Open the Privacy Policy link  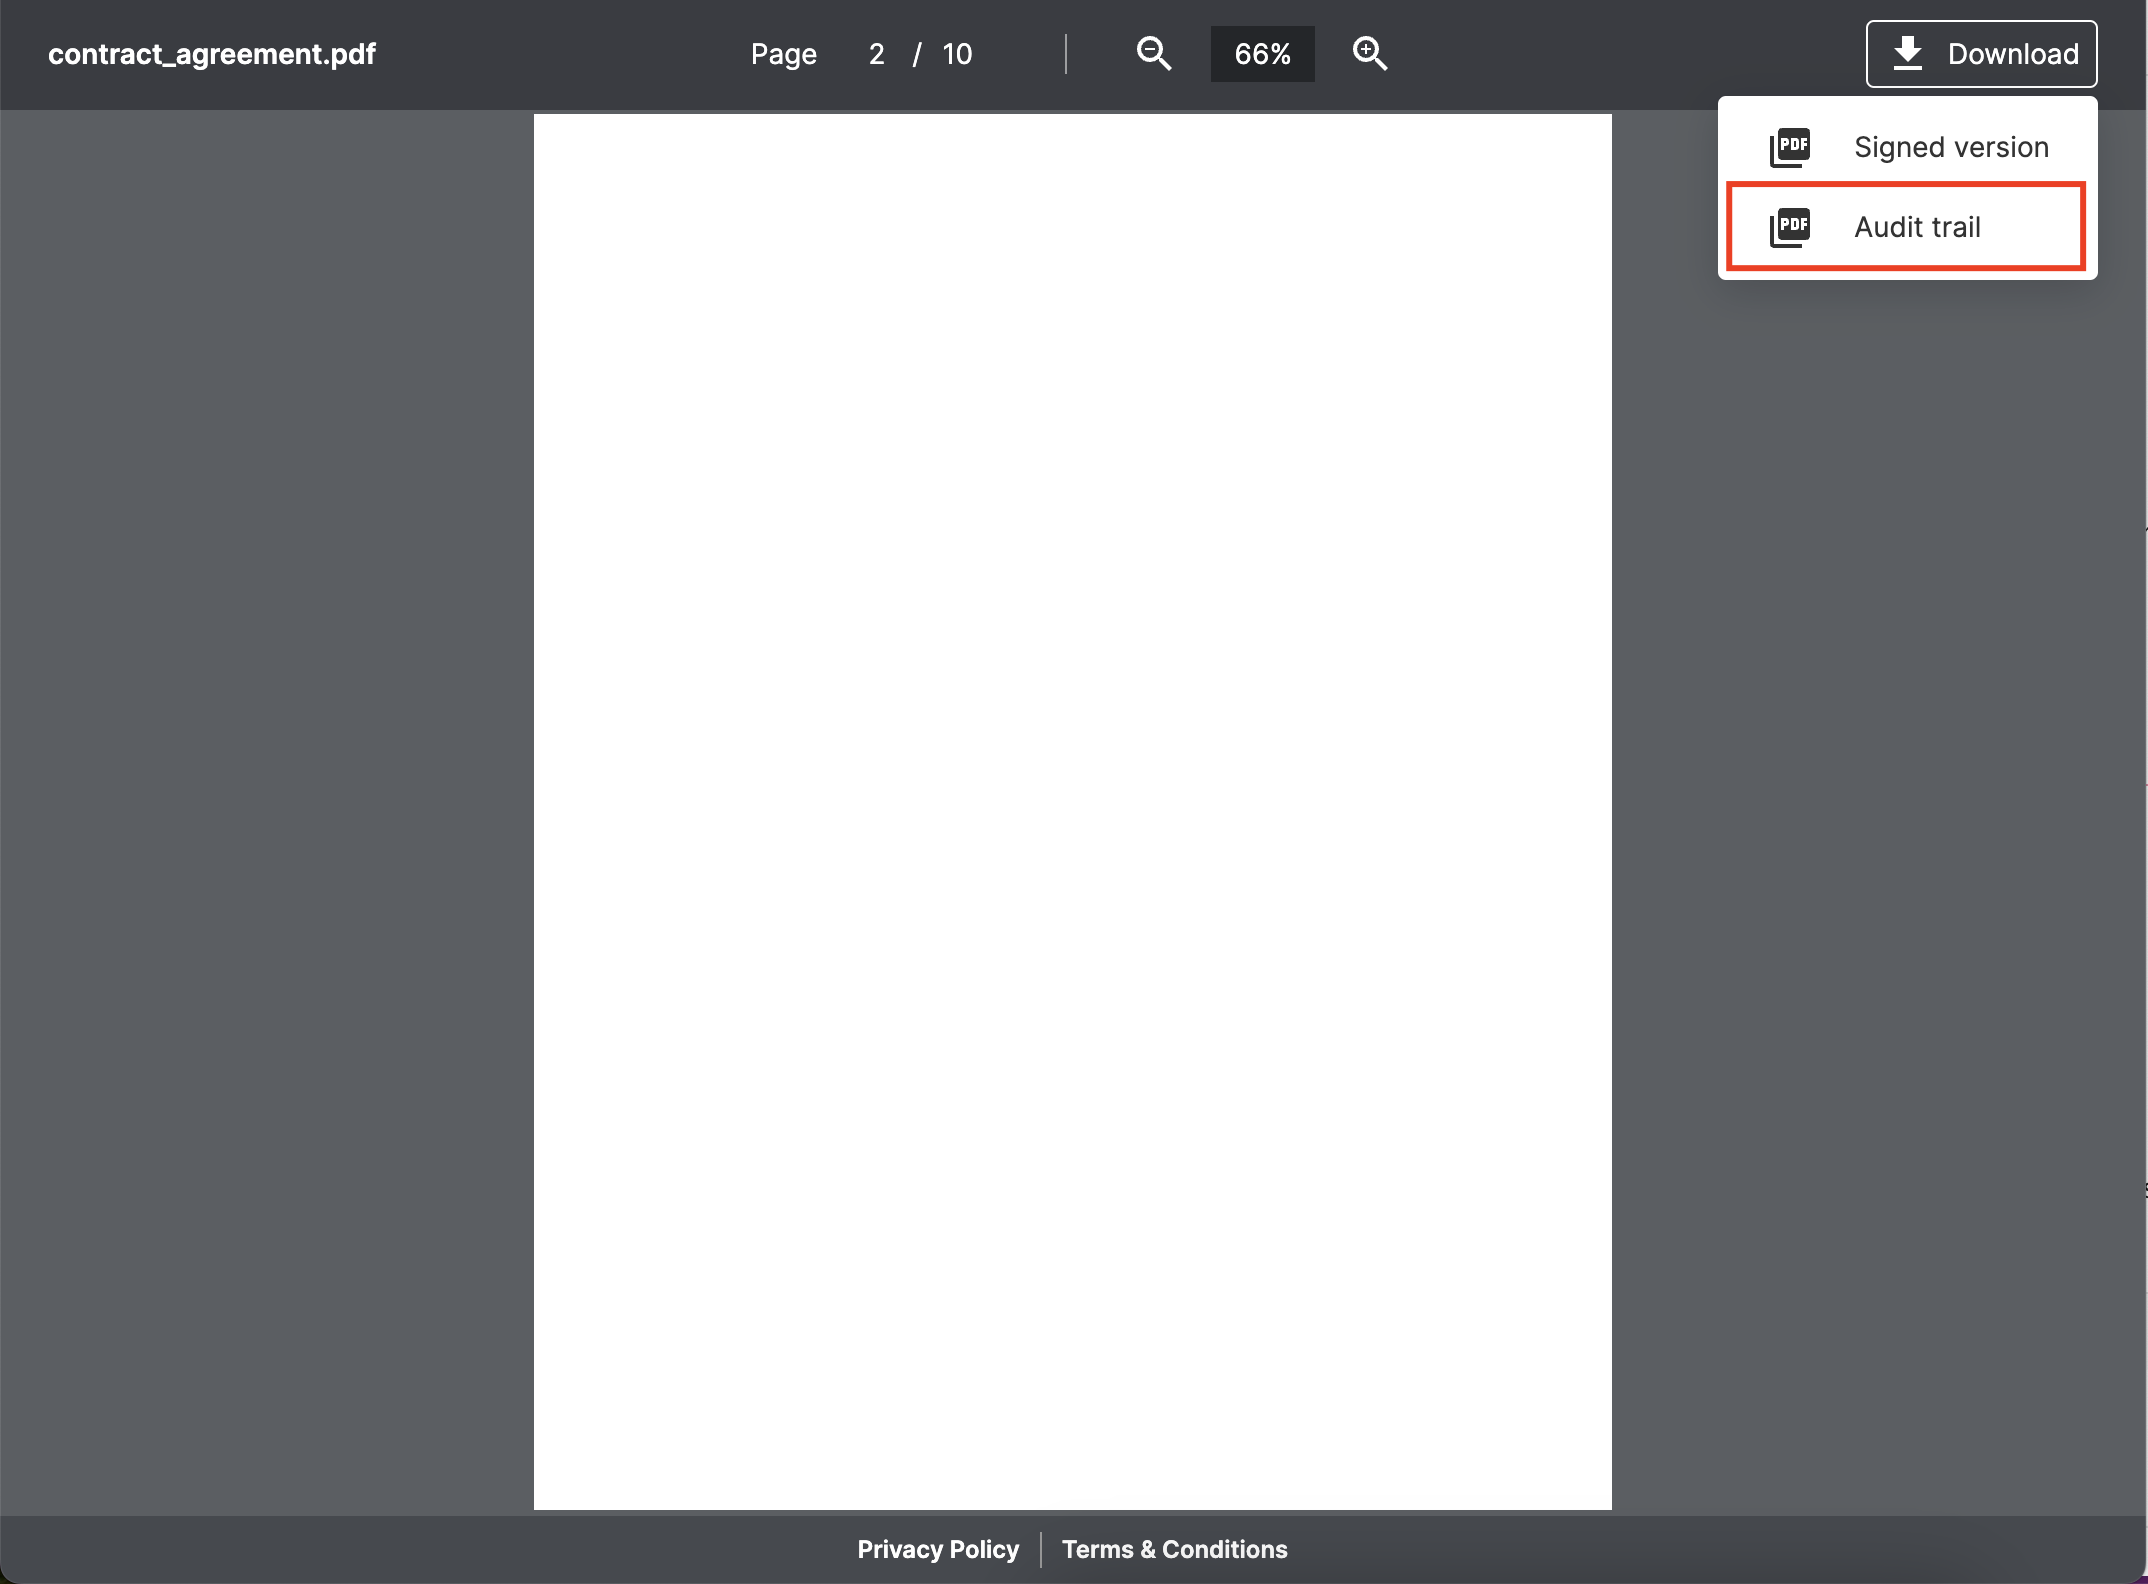(937, 1549)
